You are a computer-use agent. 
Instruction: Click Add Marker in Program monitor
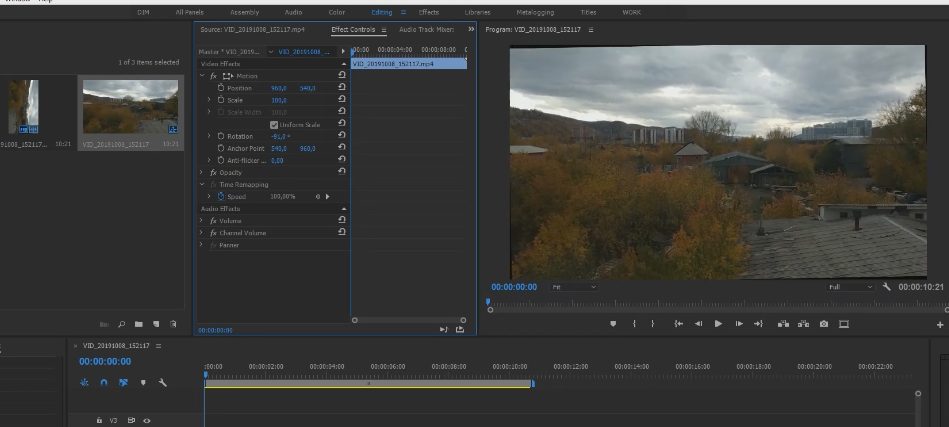[x=612, y=324]
